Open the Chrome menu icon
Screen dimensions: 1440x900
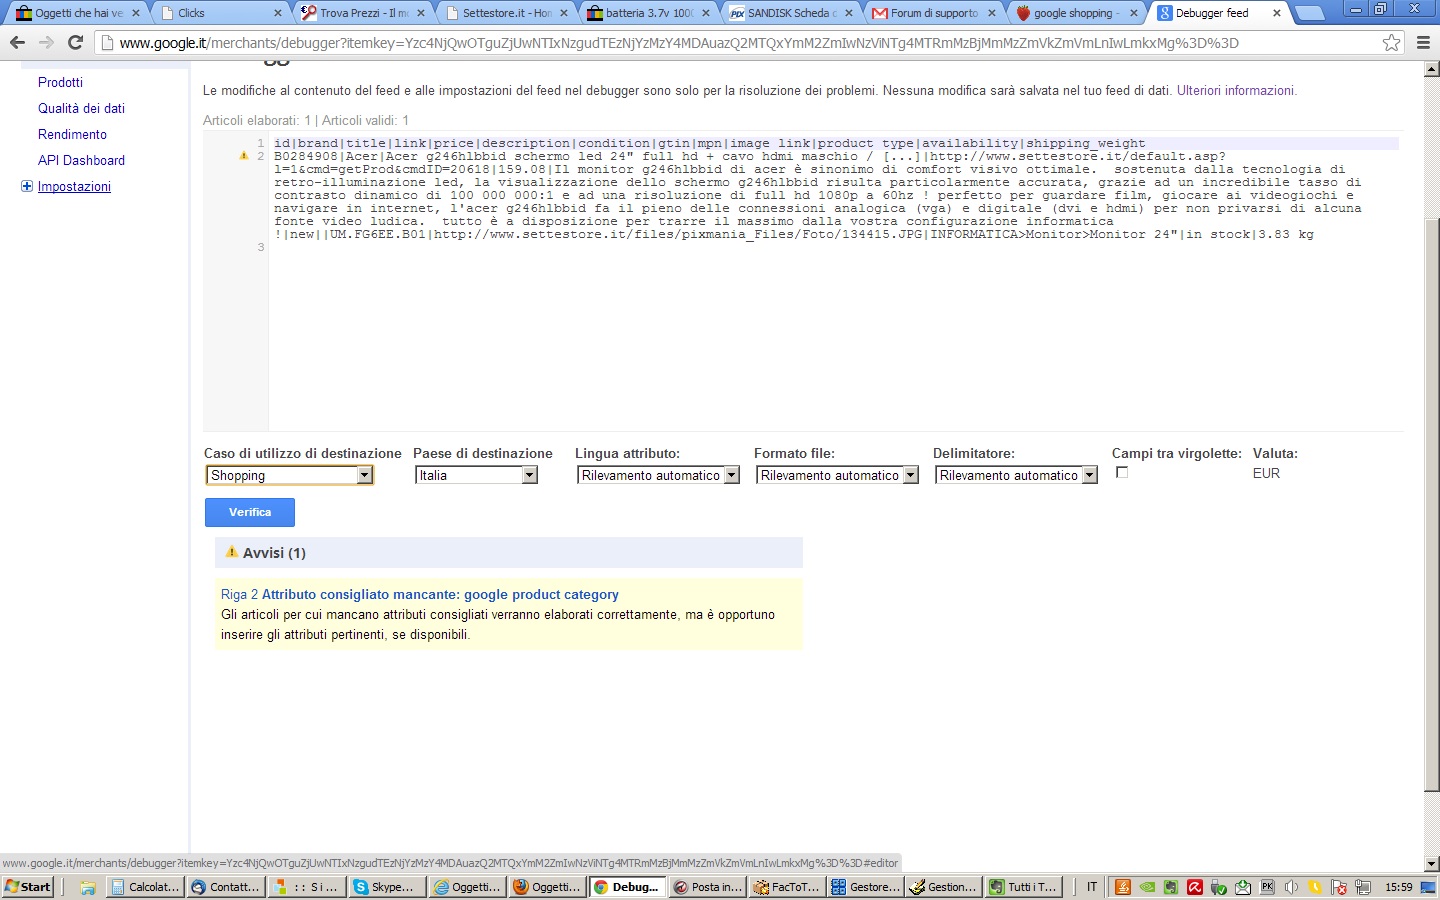[1424, 43]
